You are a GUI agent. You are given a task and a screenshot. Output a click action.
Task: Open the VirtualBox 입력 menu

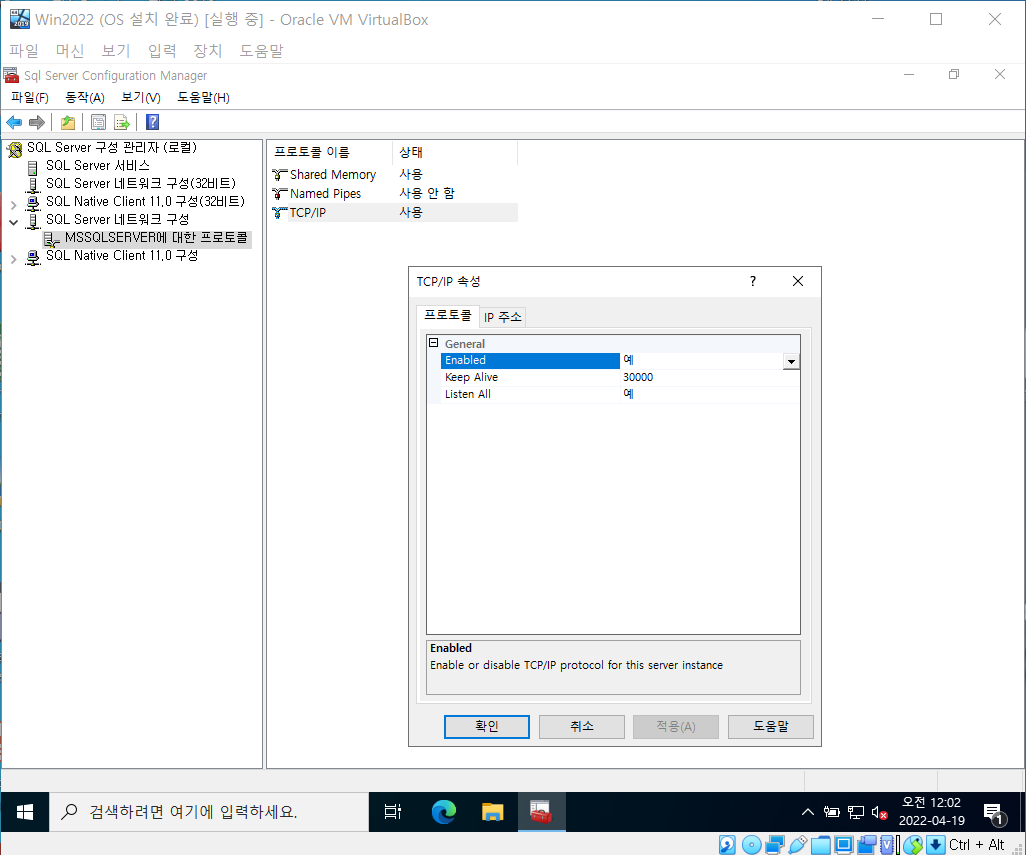pos(162,50)
